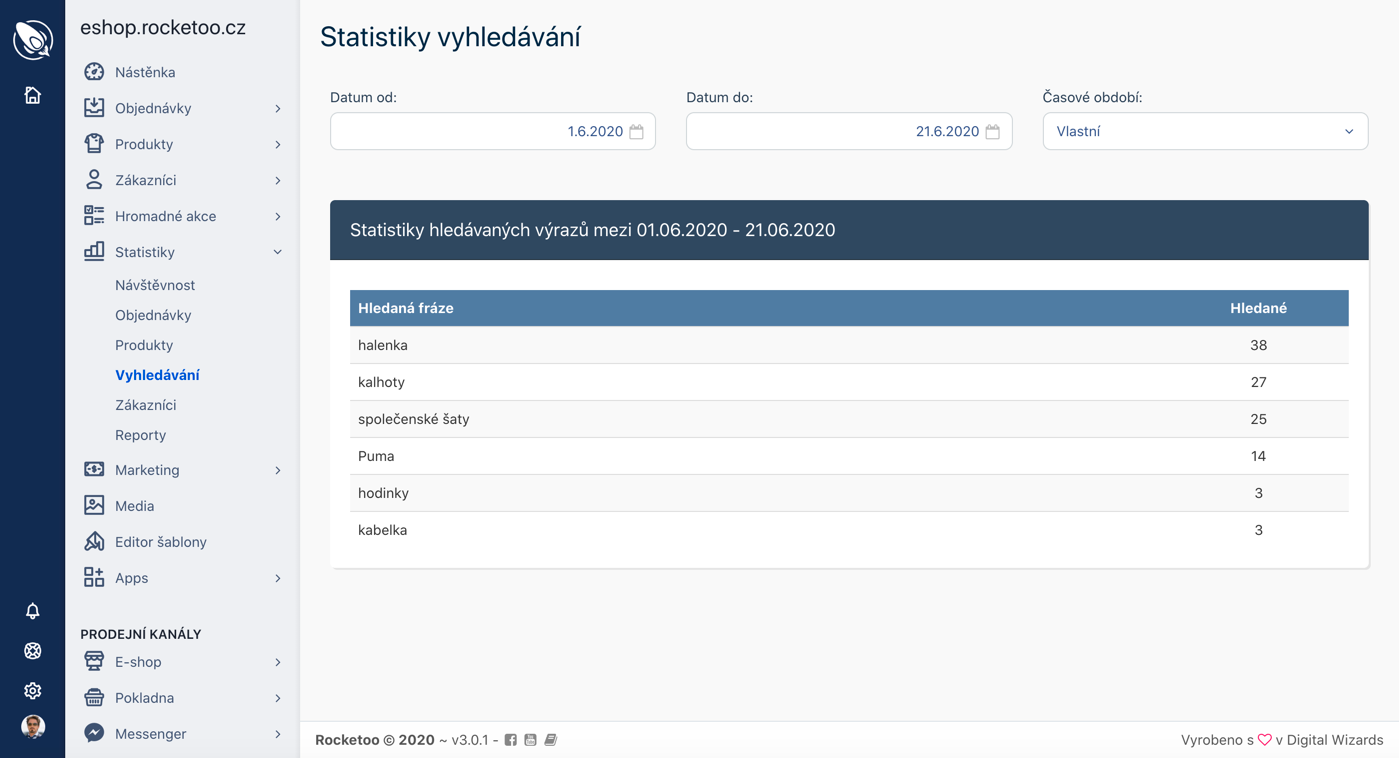The image size is (1399, 758).
Task: Open the Časové období dropdown
Action: tap(1205, 131)
